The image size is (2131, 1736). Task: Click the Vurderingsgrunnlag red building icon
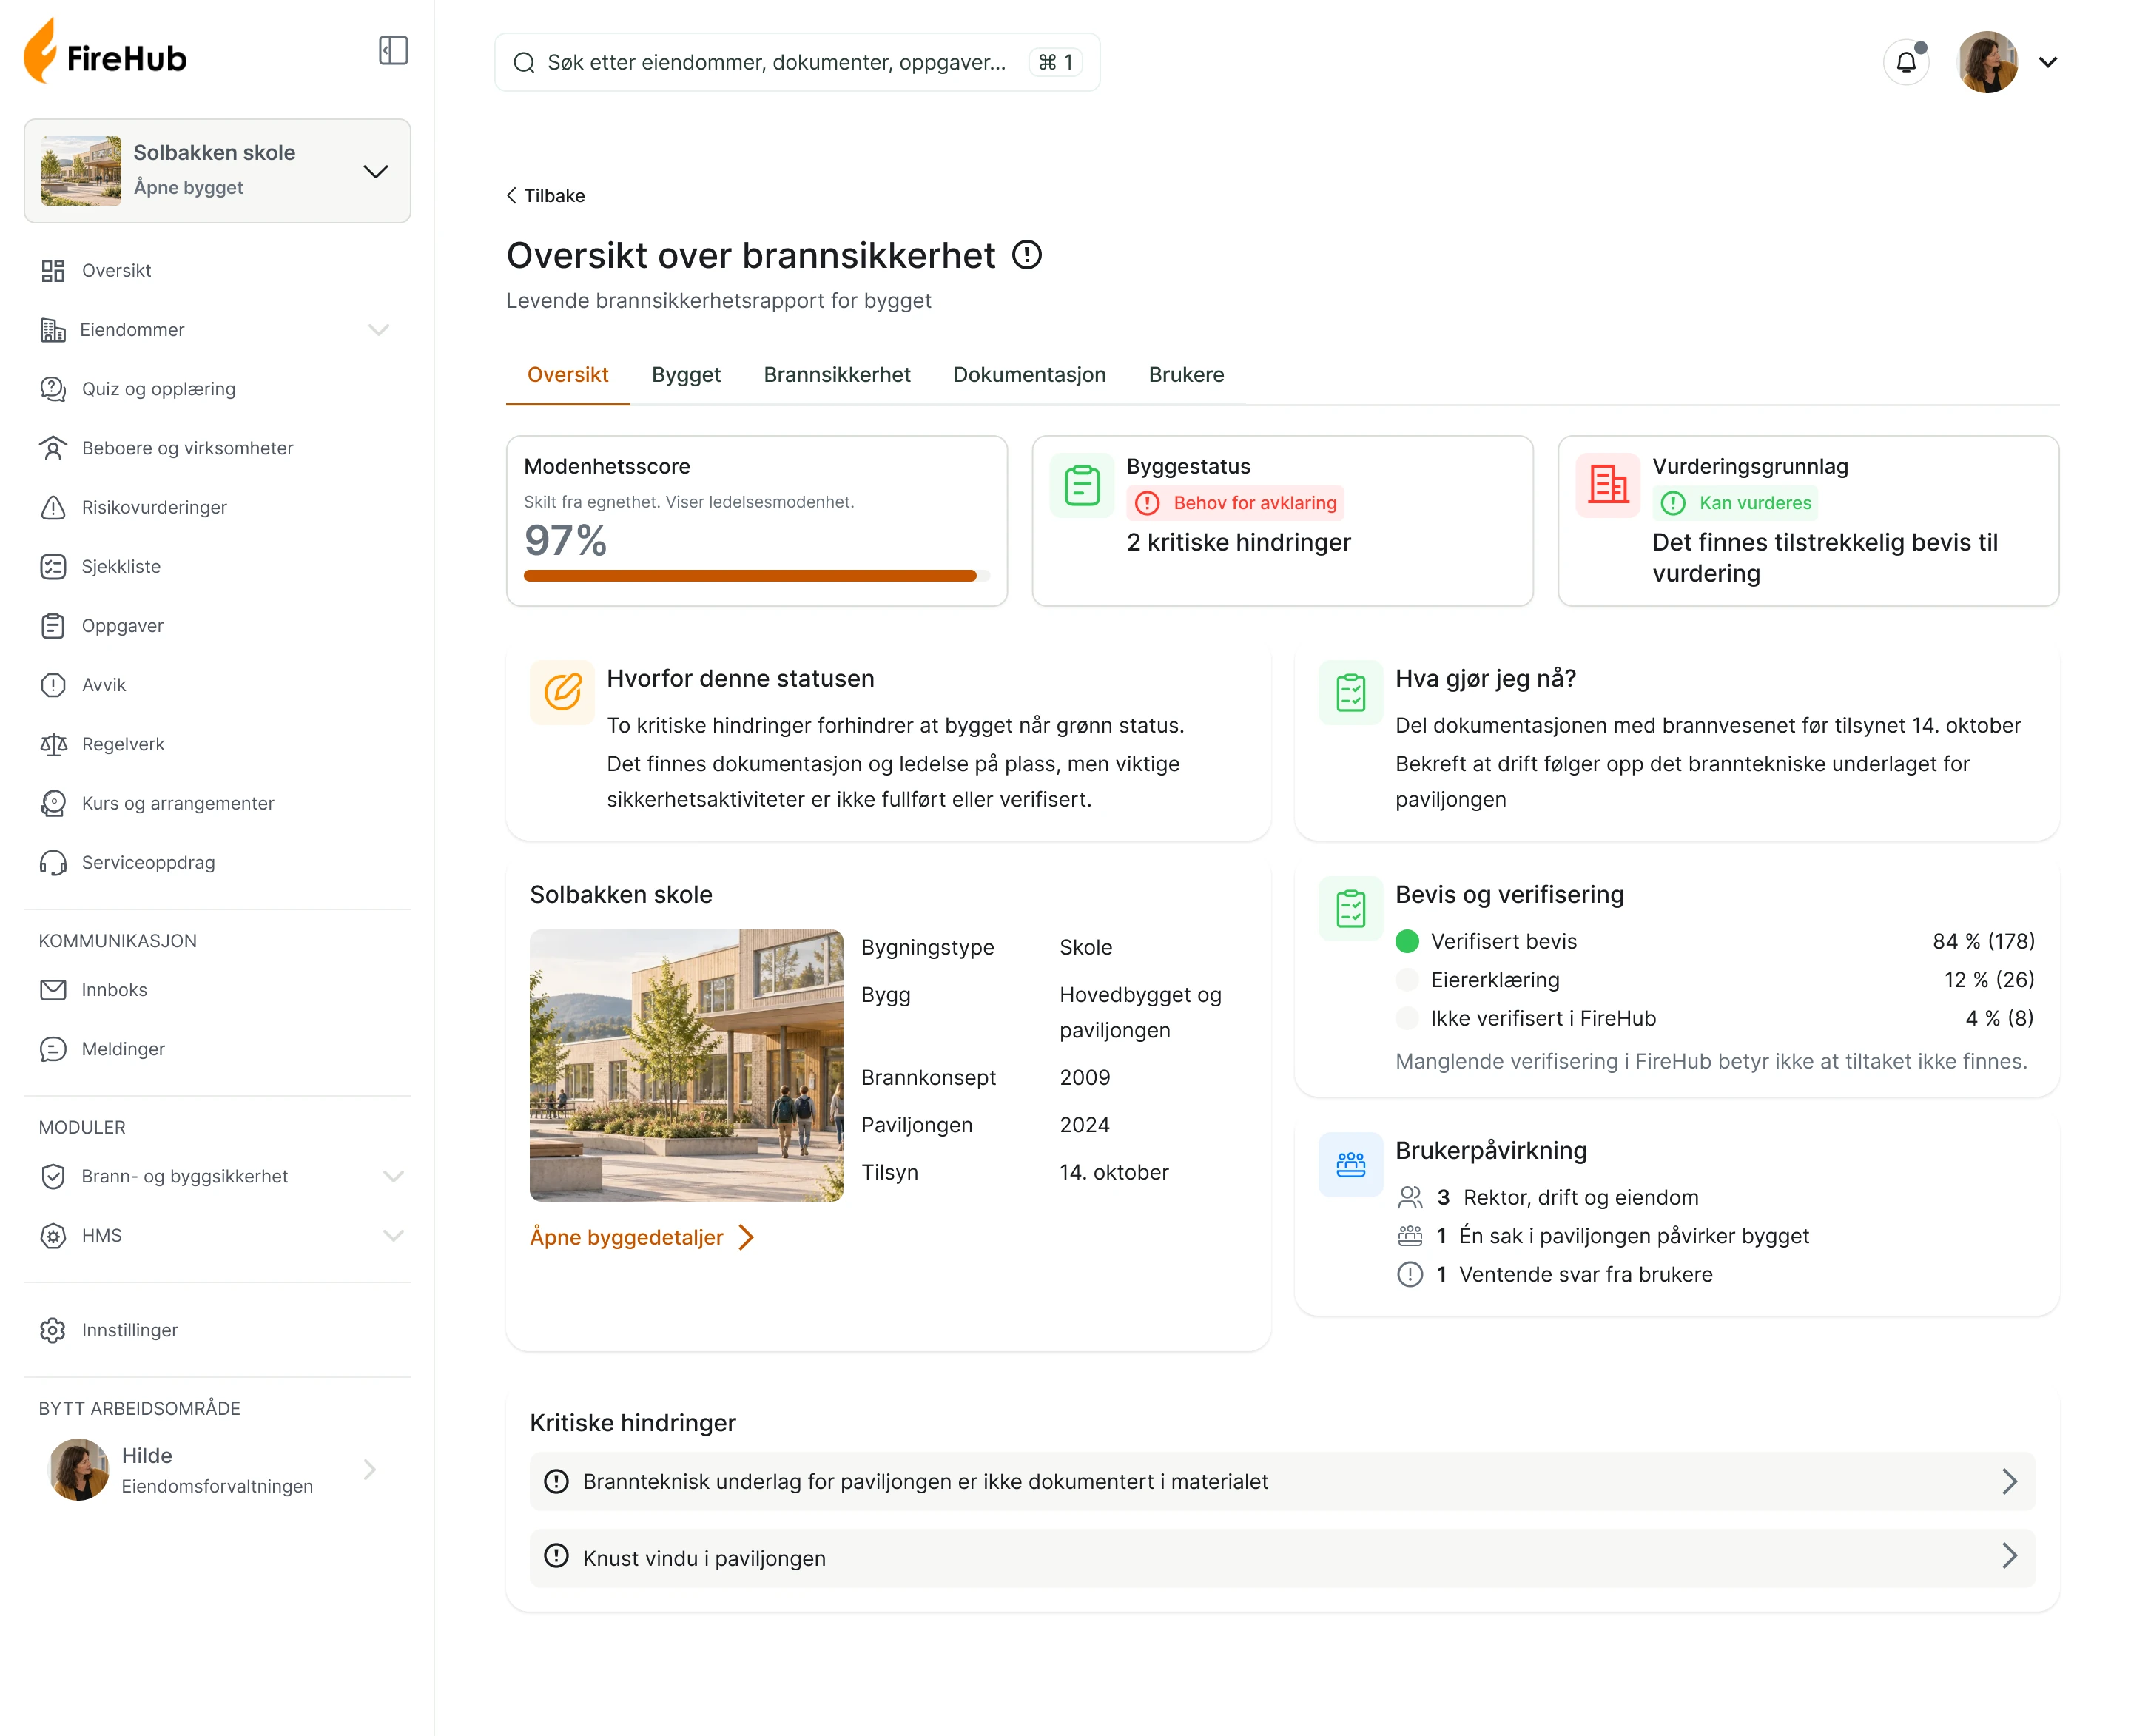click(x=1608, y=486)
